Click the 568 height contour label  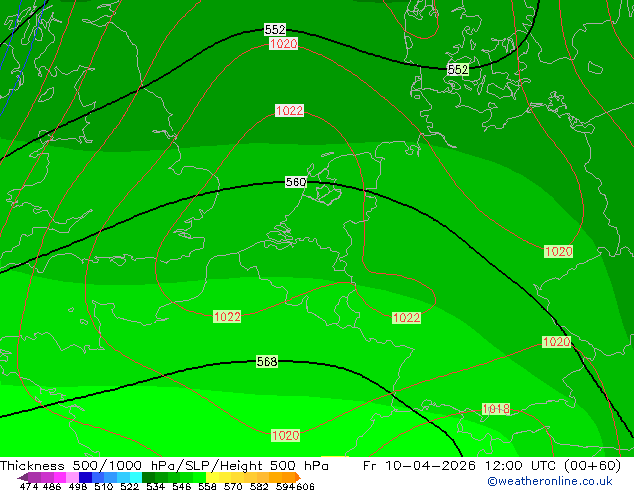(267, 361)
